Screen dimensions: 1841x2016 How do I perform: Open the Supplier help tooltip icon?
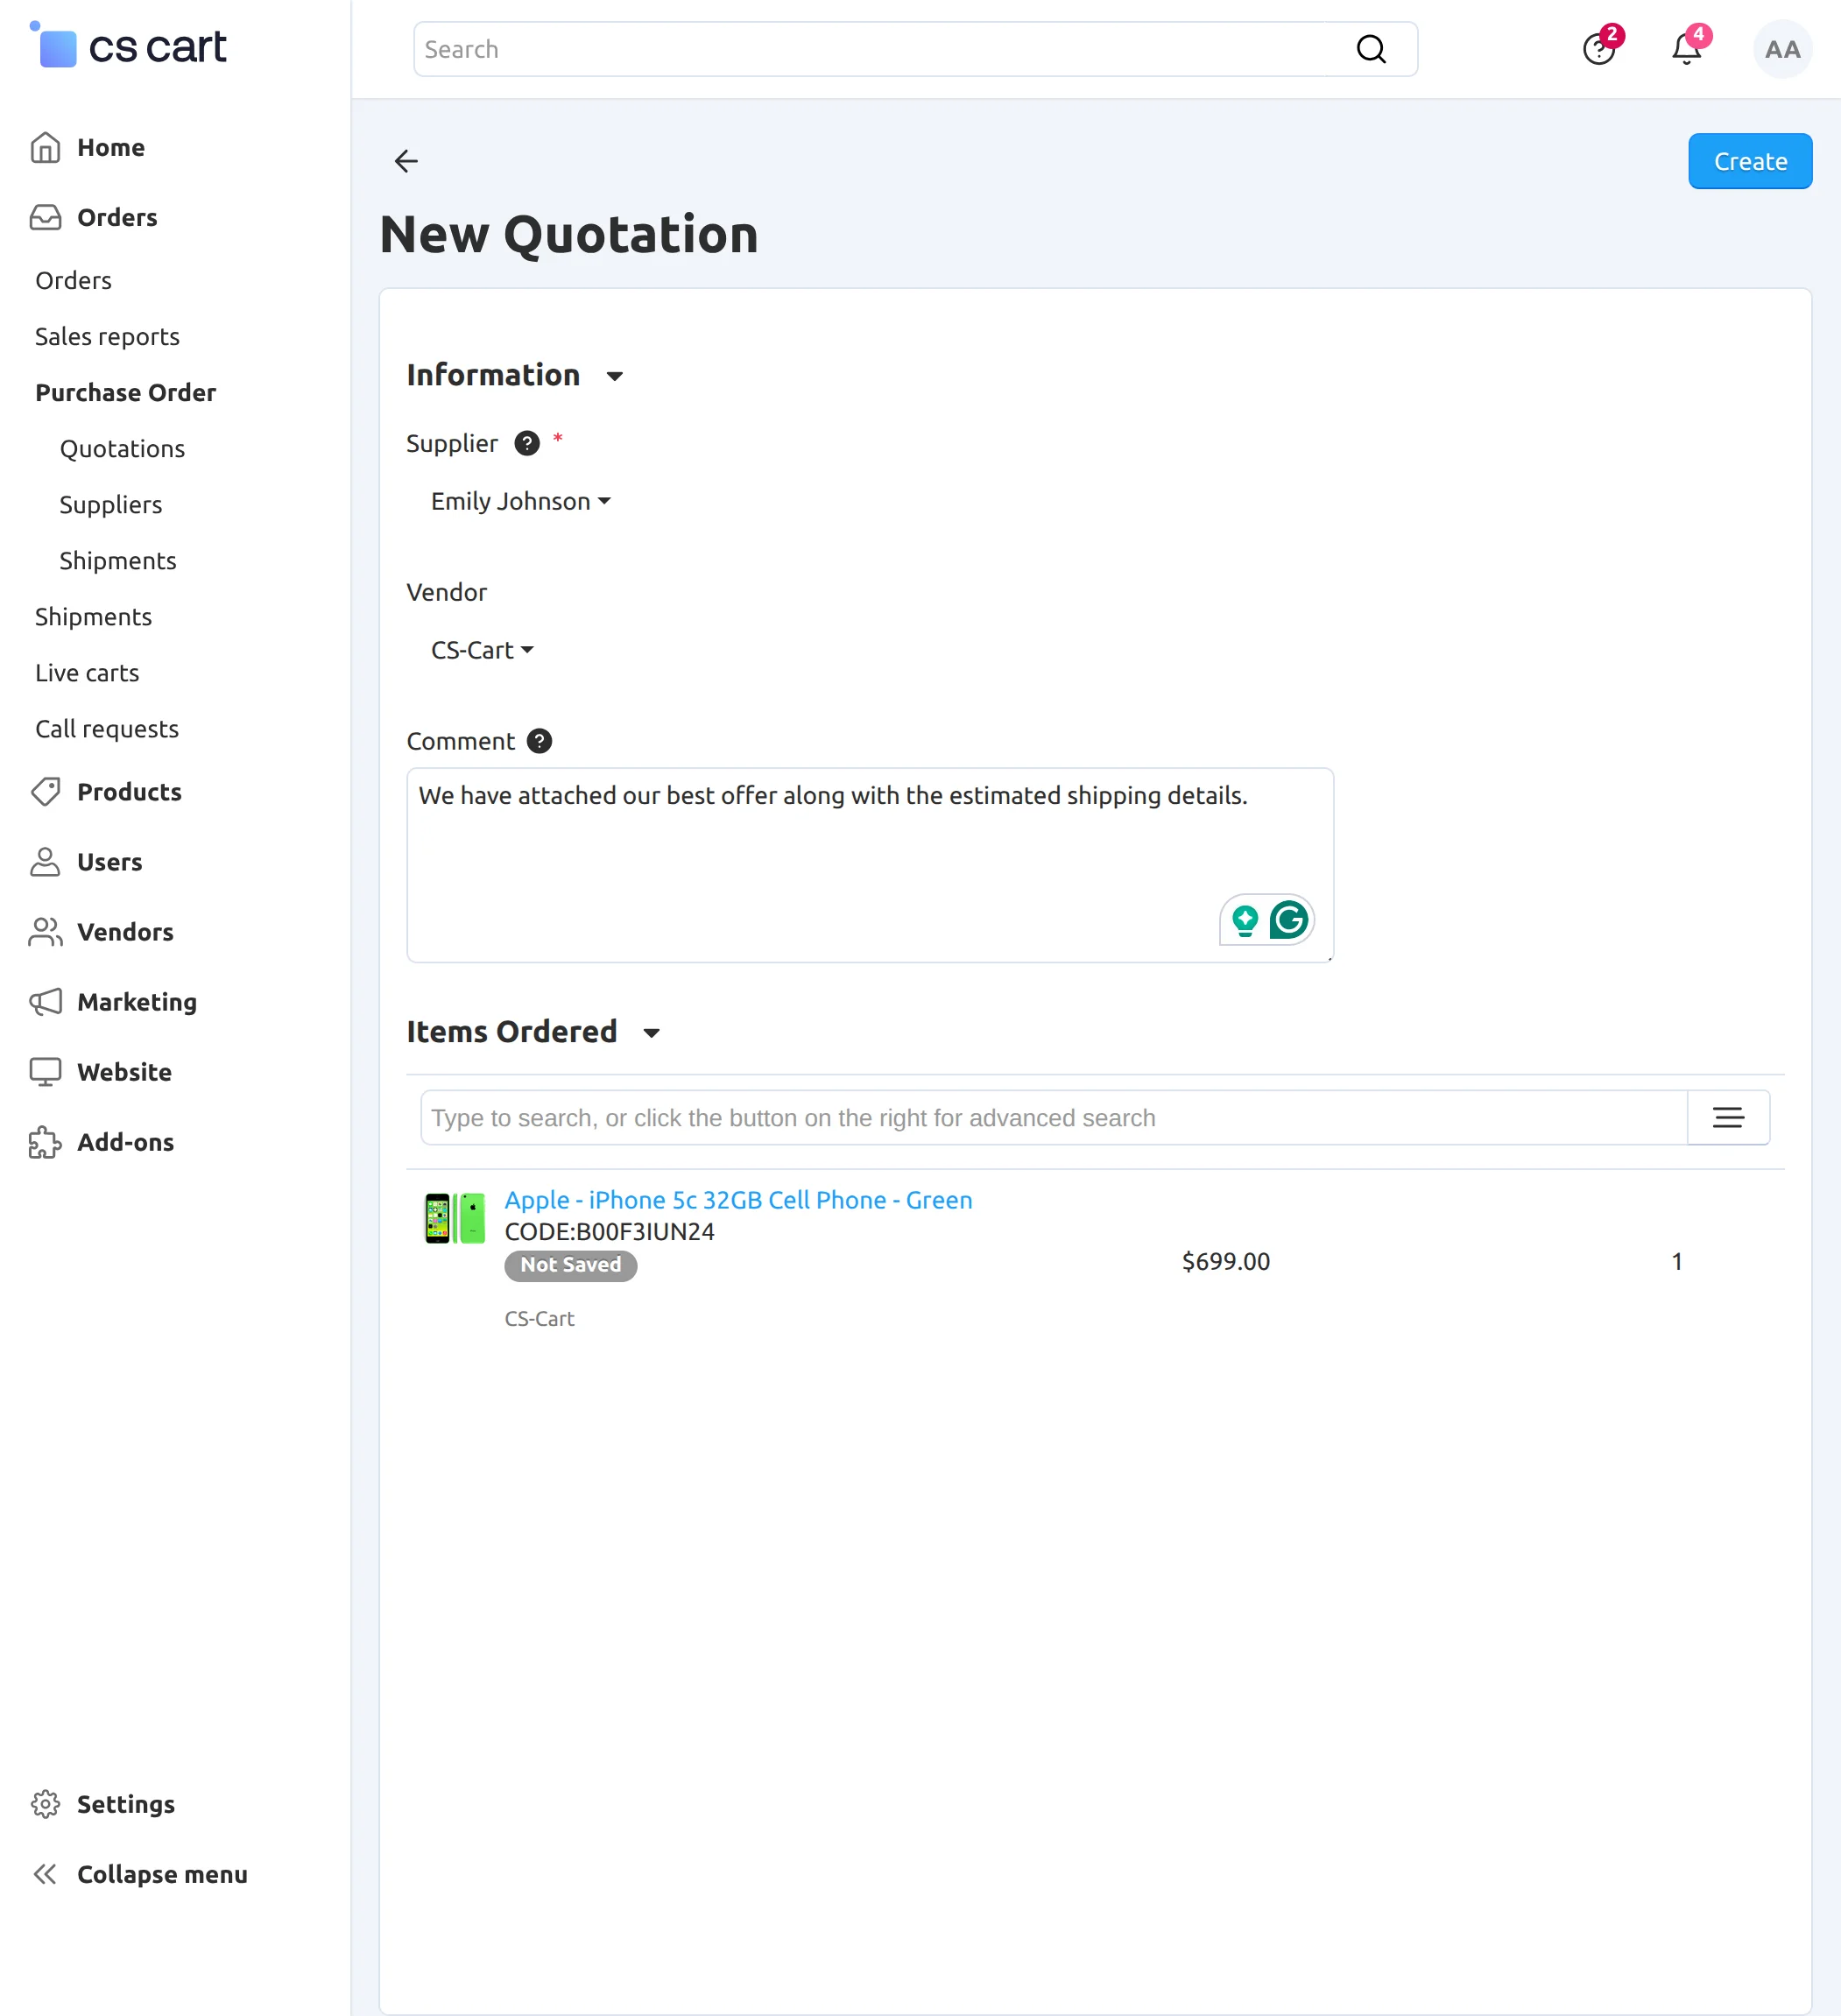coord(527,443)
